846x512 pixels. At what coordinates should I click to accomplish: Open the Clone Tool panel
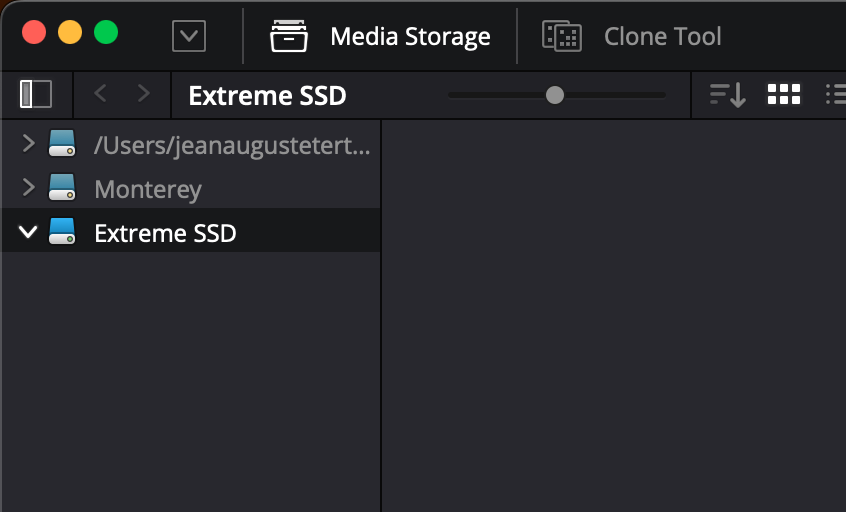(x=662, y=37)
